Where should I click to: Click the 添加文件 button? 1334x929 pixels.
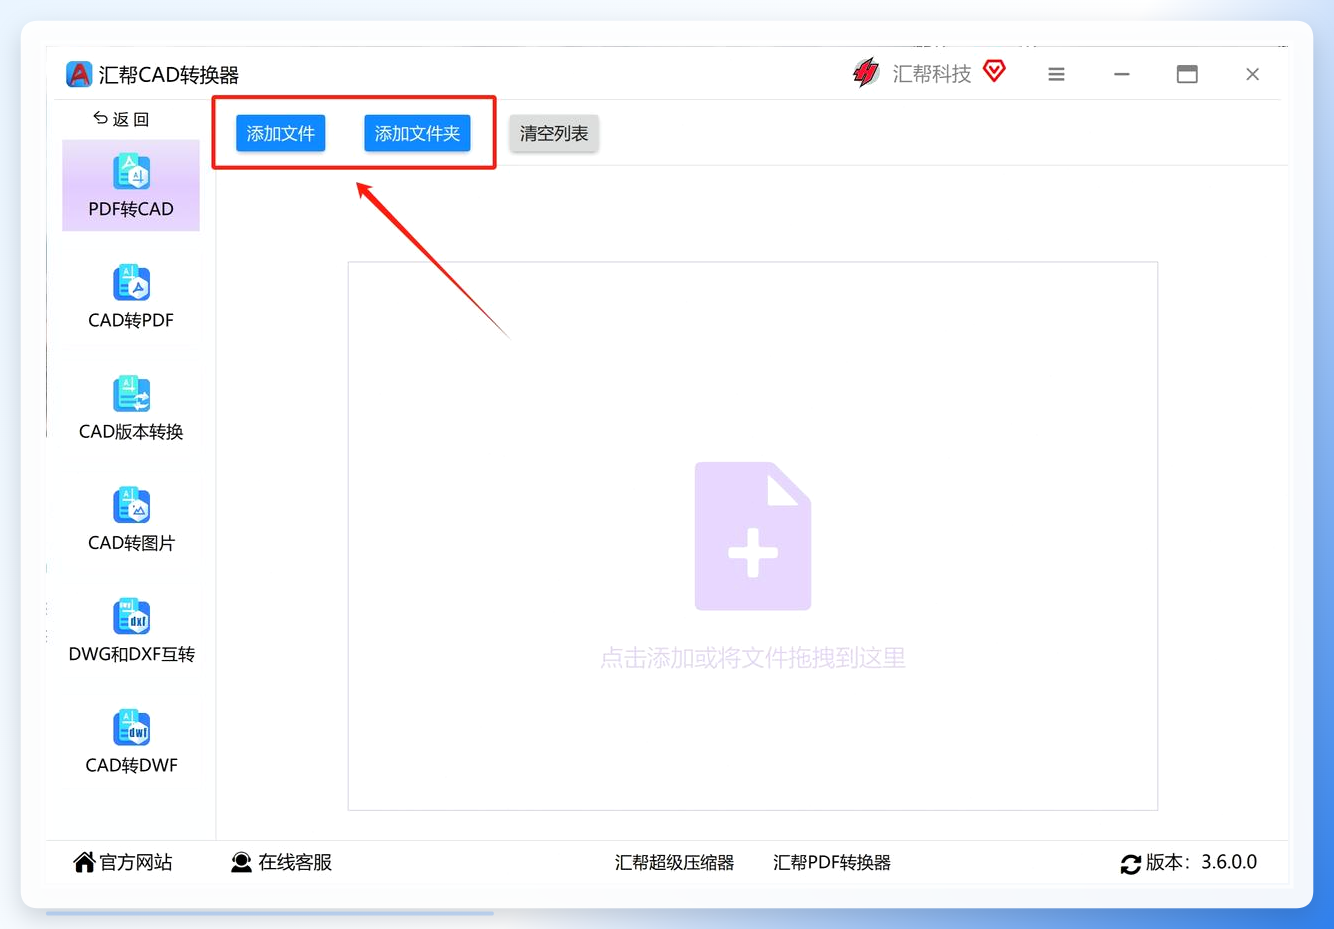click(x=281, y=133)
